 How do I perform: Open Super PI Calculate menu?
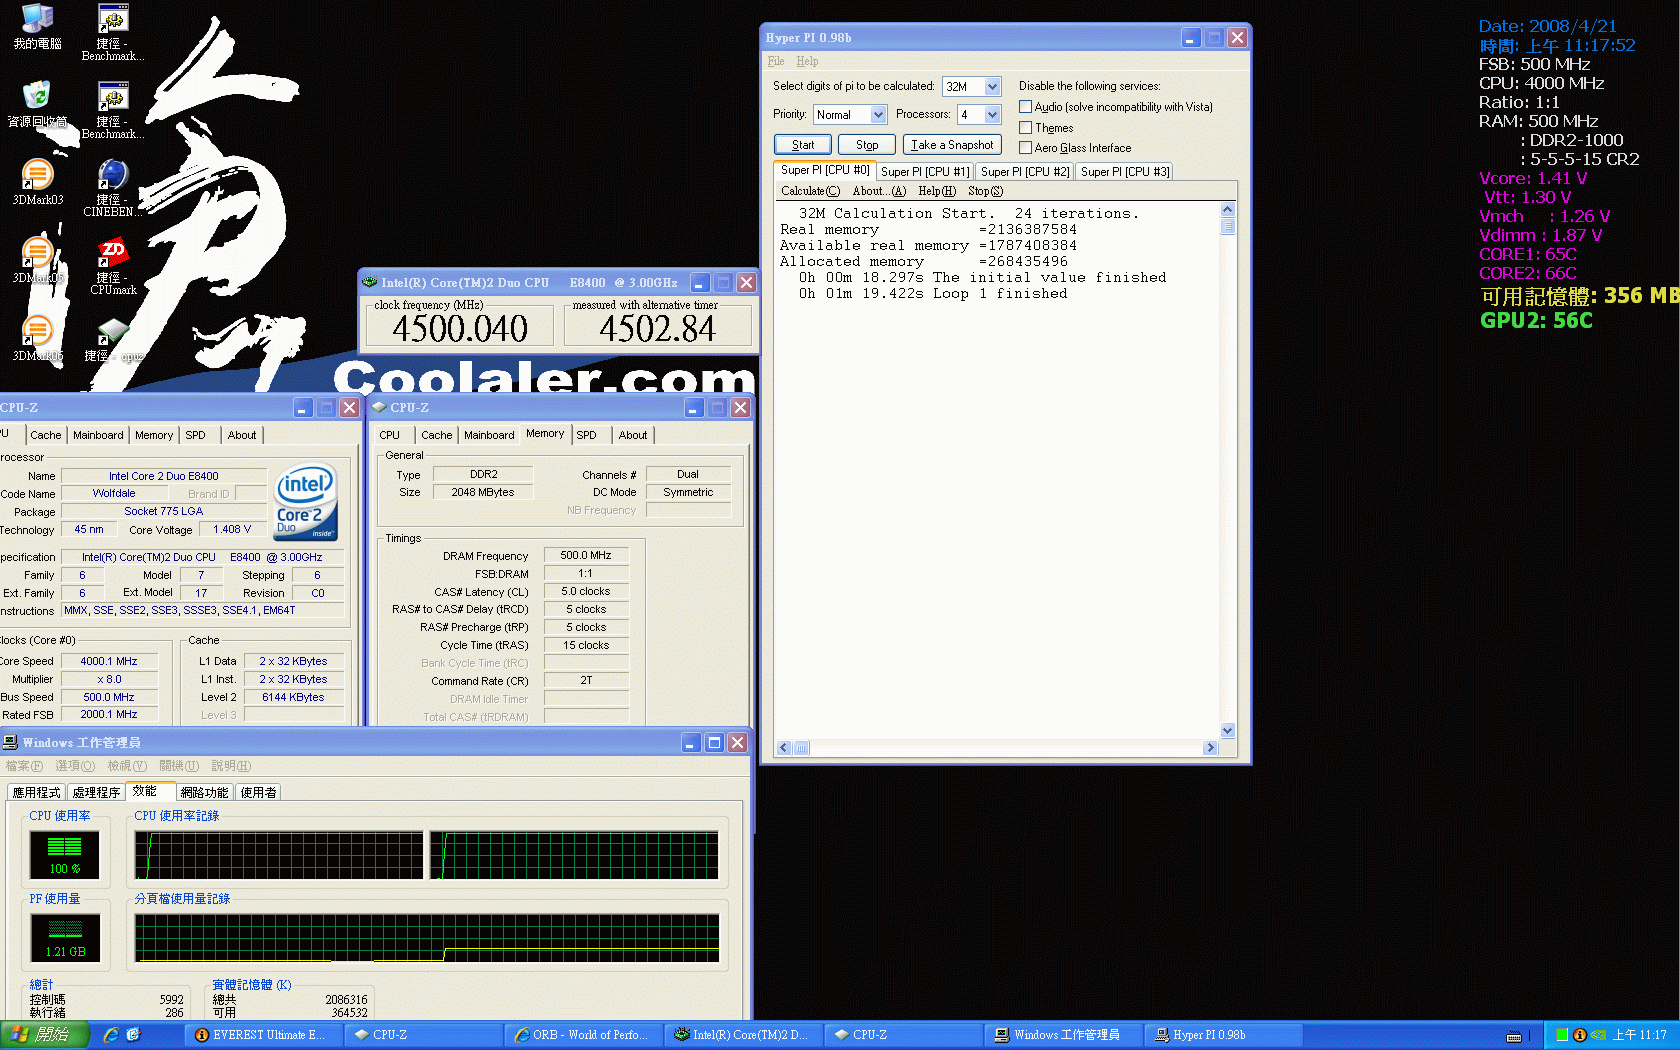point(810,191)
